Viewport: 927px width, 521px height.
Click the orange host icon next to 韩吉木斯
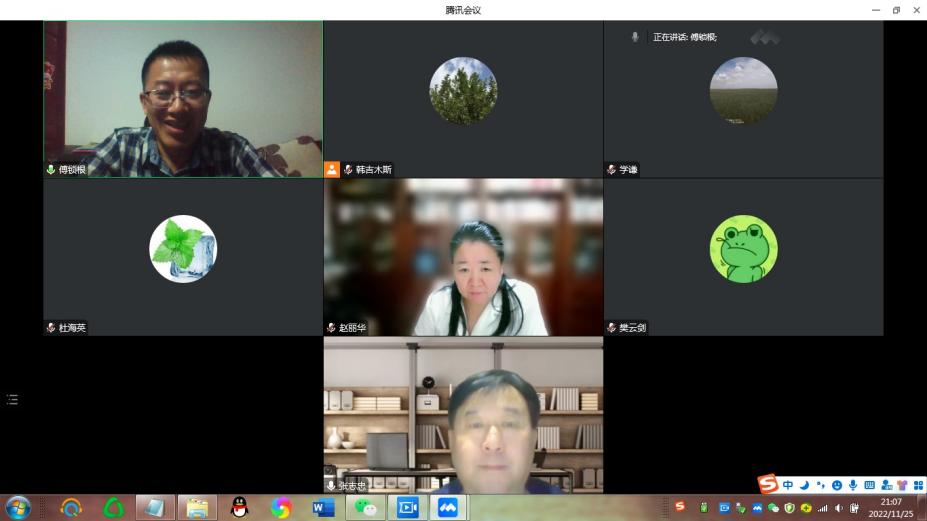click(332, 170)
